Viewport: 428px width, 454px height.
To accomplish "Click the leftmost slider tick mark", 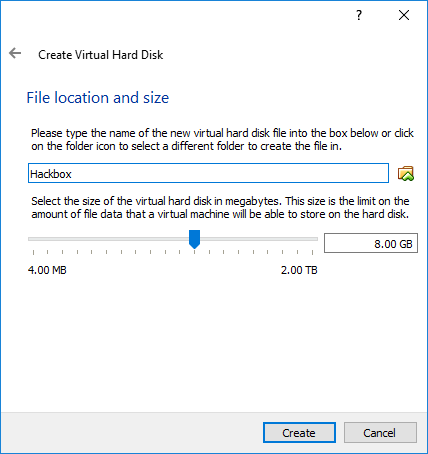I will click(33, 252).
